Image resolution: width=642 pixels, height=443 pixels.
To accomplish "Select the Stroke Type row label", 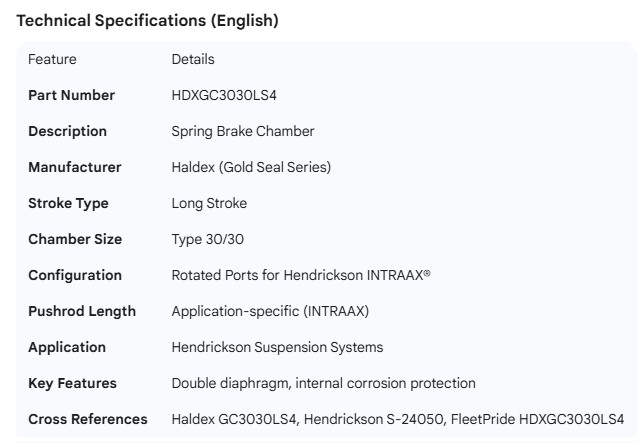I will (68, 203).
